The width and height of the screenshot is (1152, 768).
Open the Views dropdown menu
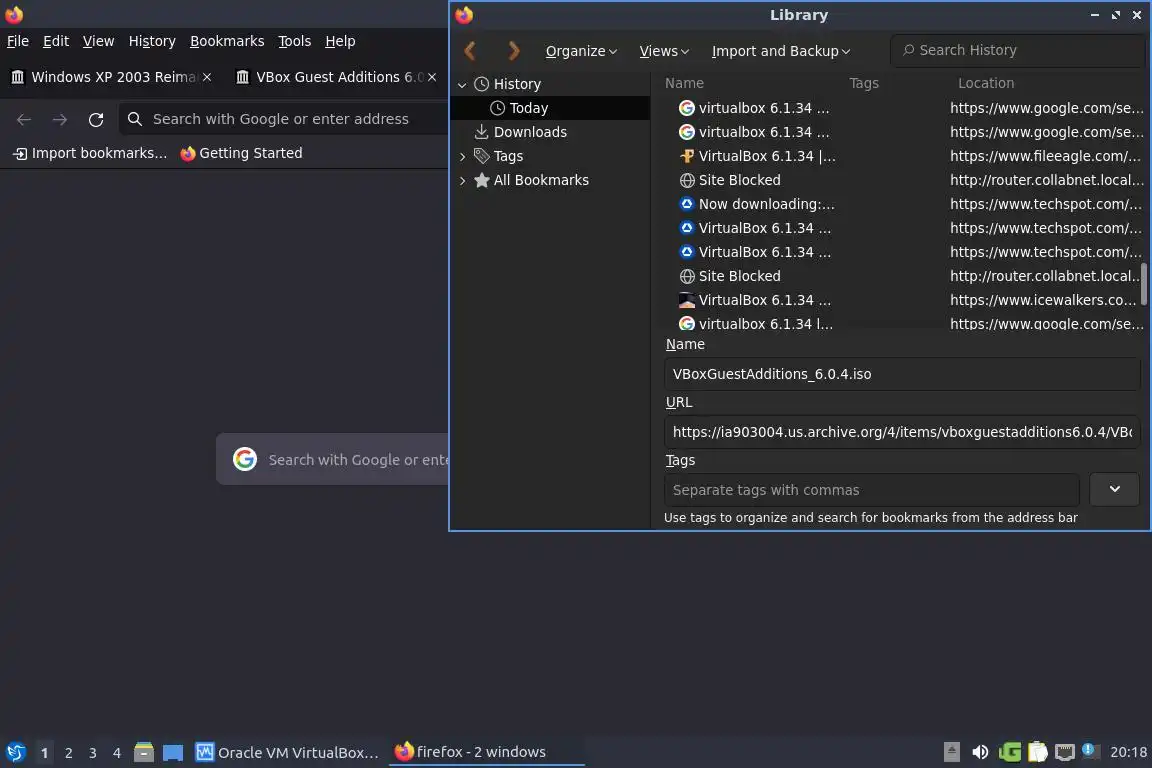664,51
